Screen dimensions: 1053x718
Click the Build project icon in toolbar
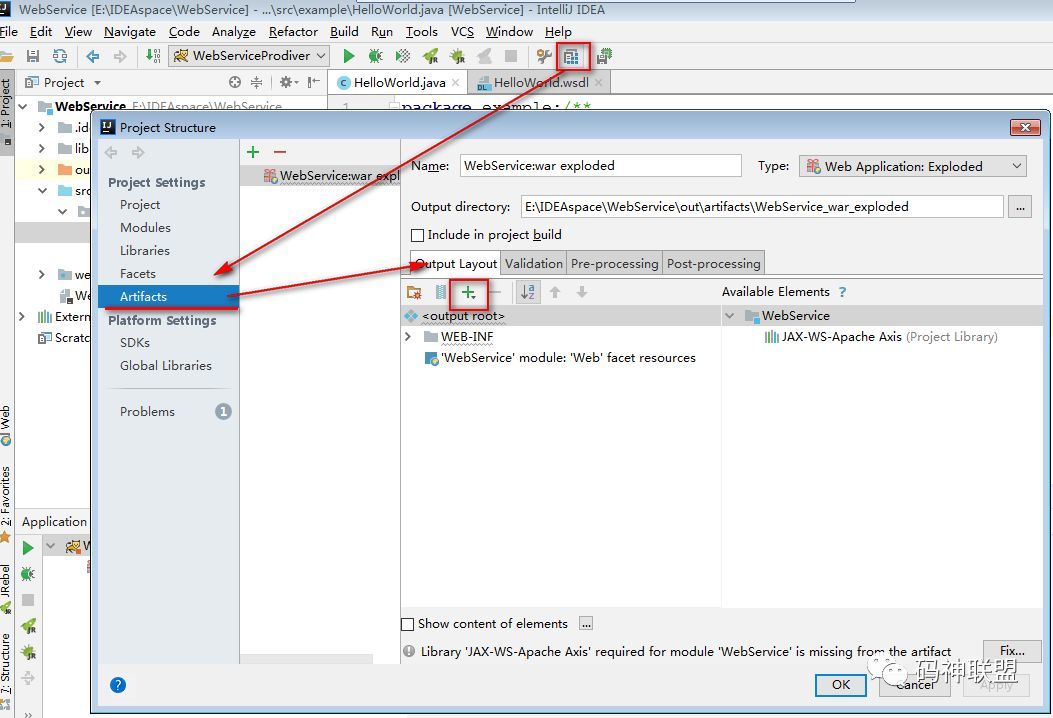153,56
